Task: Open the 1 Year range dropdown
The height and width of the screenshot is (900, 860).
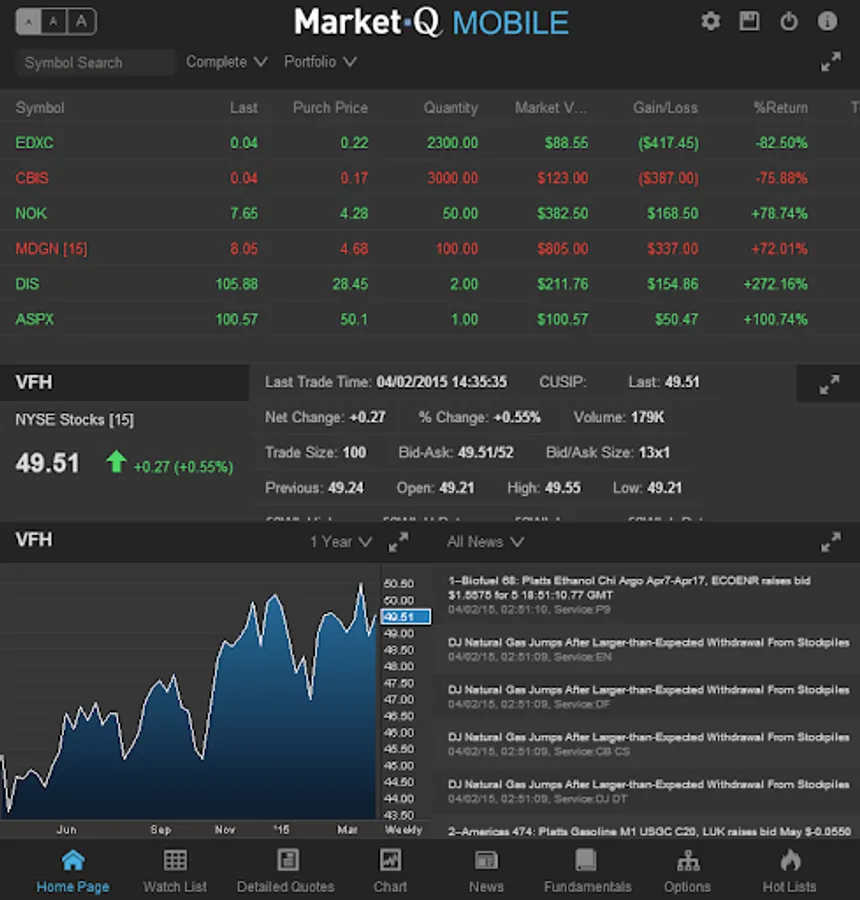Action: 341,542
